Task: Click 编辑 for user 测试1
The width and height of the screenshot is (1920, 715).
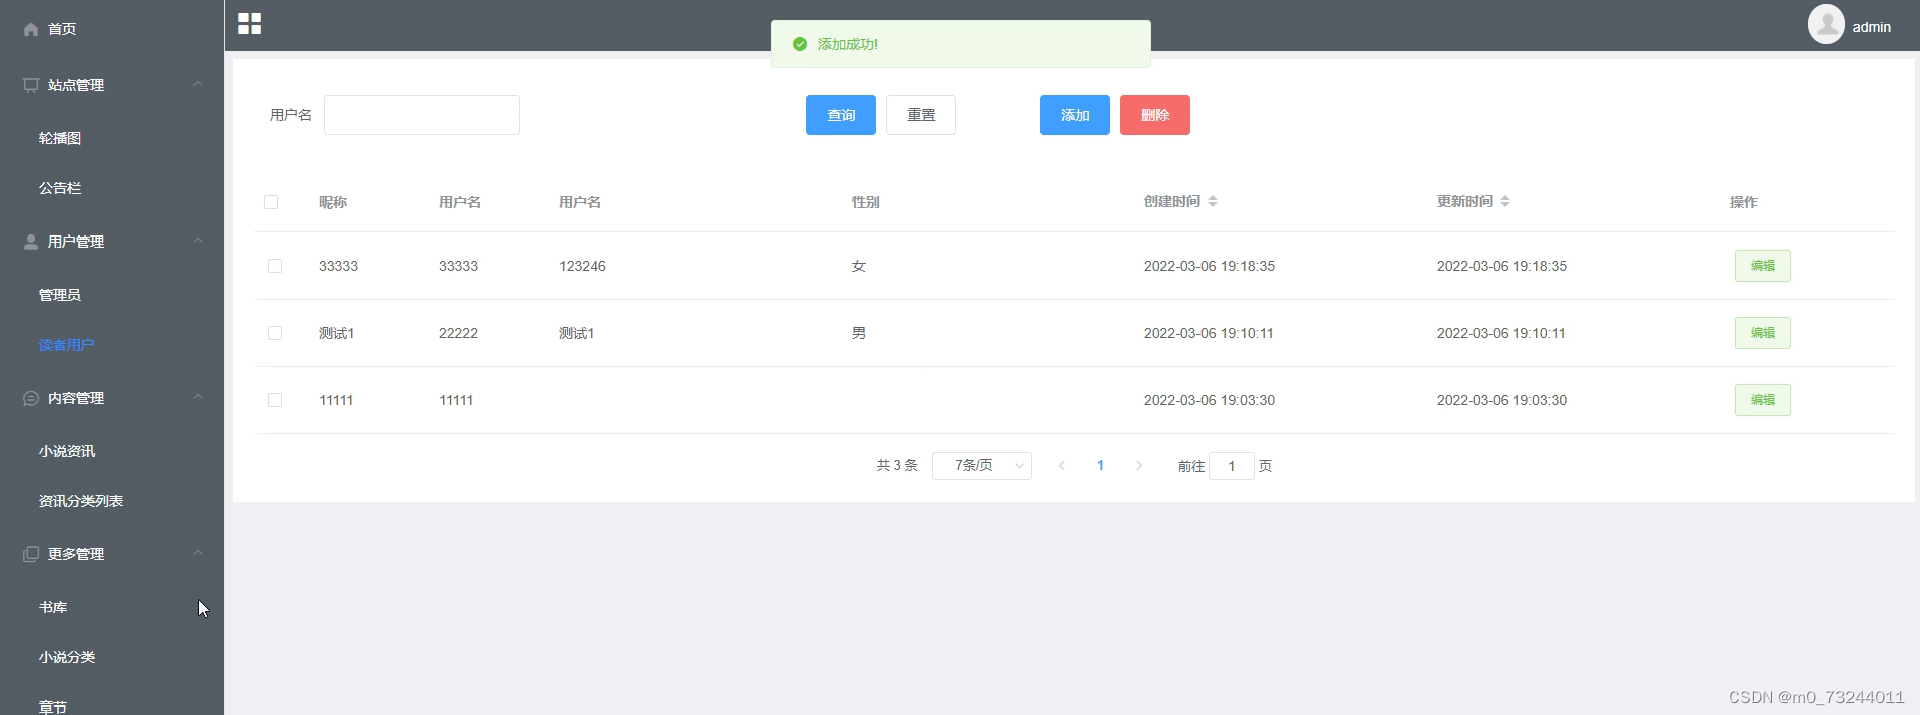Action: pos(1763,333)
